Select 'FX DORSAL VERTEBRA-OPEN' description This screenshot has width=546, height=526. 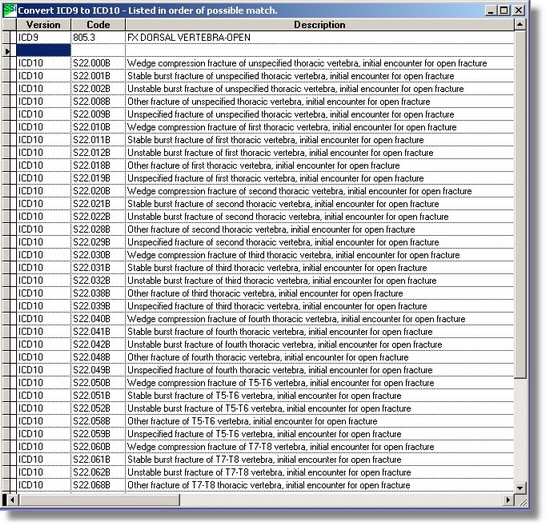(320, 38)
